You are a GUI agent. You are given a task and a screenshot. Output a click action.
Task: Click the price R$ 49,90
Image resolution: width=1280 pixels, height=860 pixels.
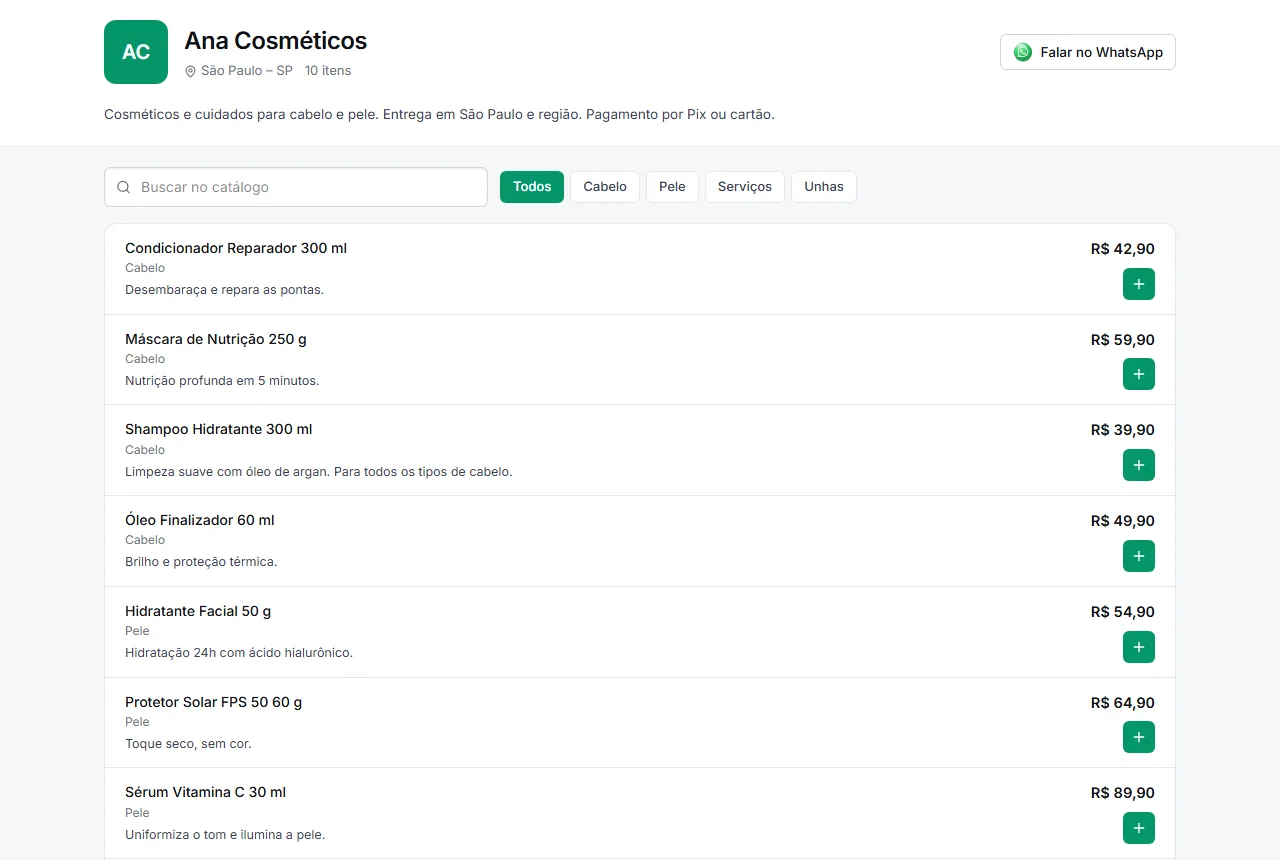(1123, 521)
